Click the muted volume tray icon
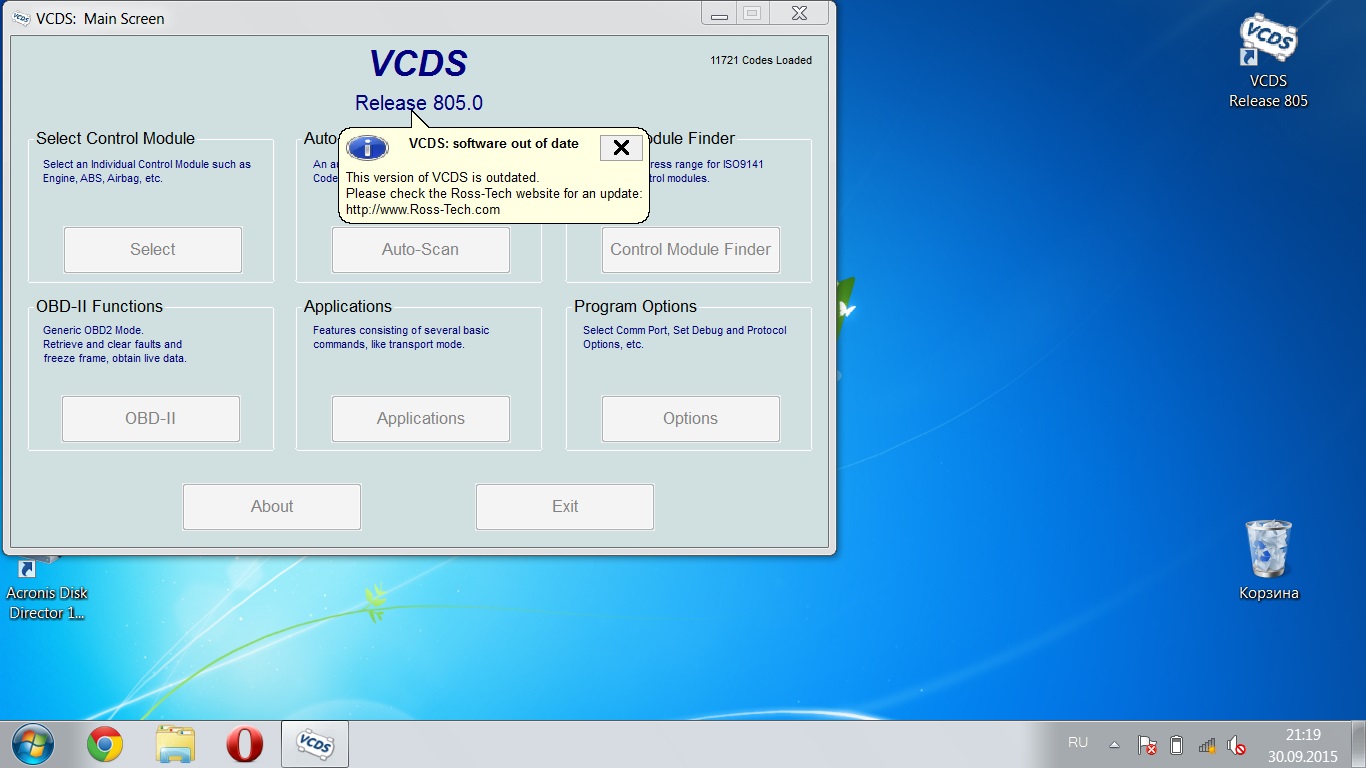The height and width of the screenshot is (768, 1366). 1236,745
